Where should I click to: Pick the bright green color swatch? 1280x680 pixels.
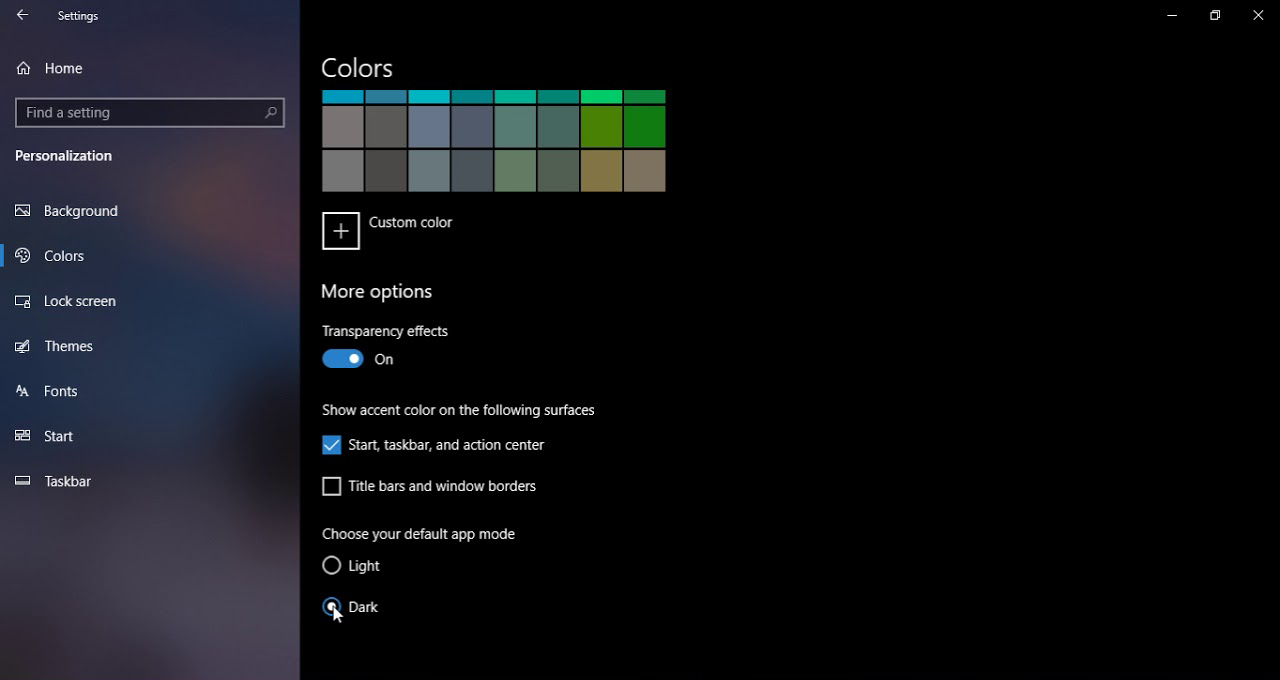[x=601, y=97]
